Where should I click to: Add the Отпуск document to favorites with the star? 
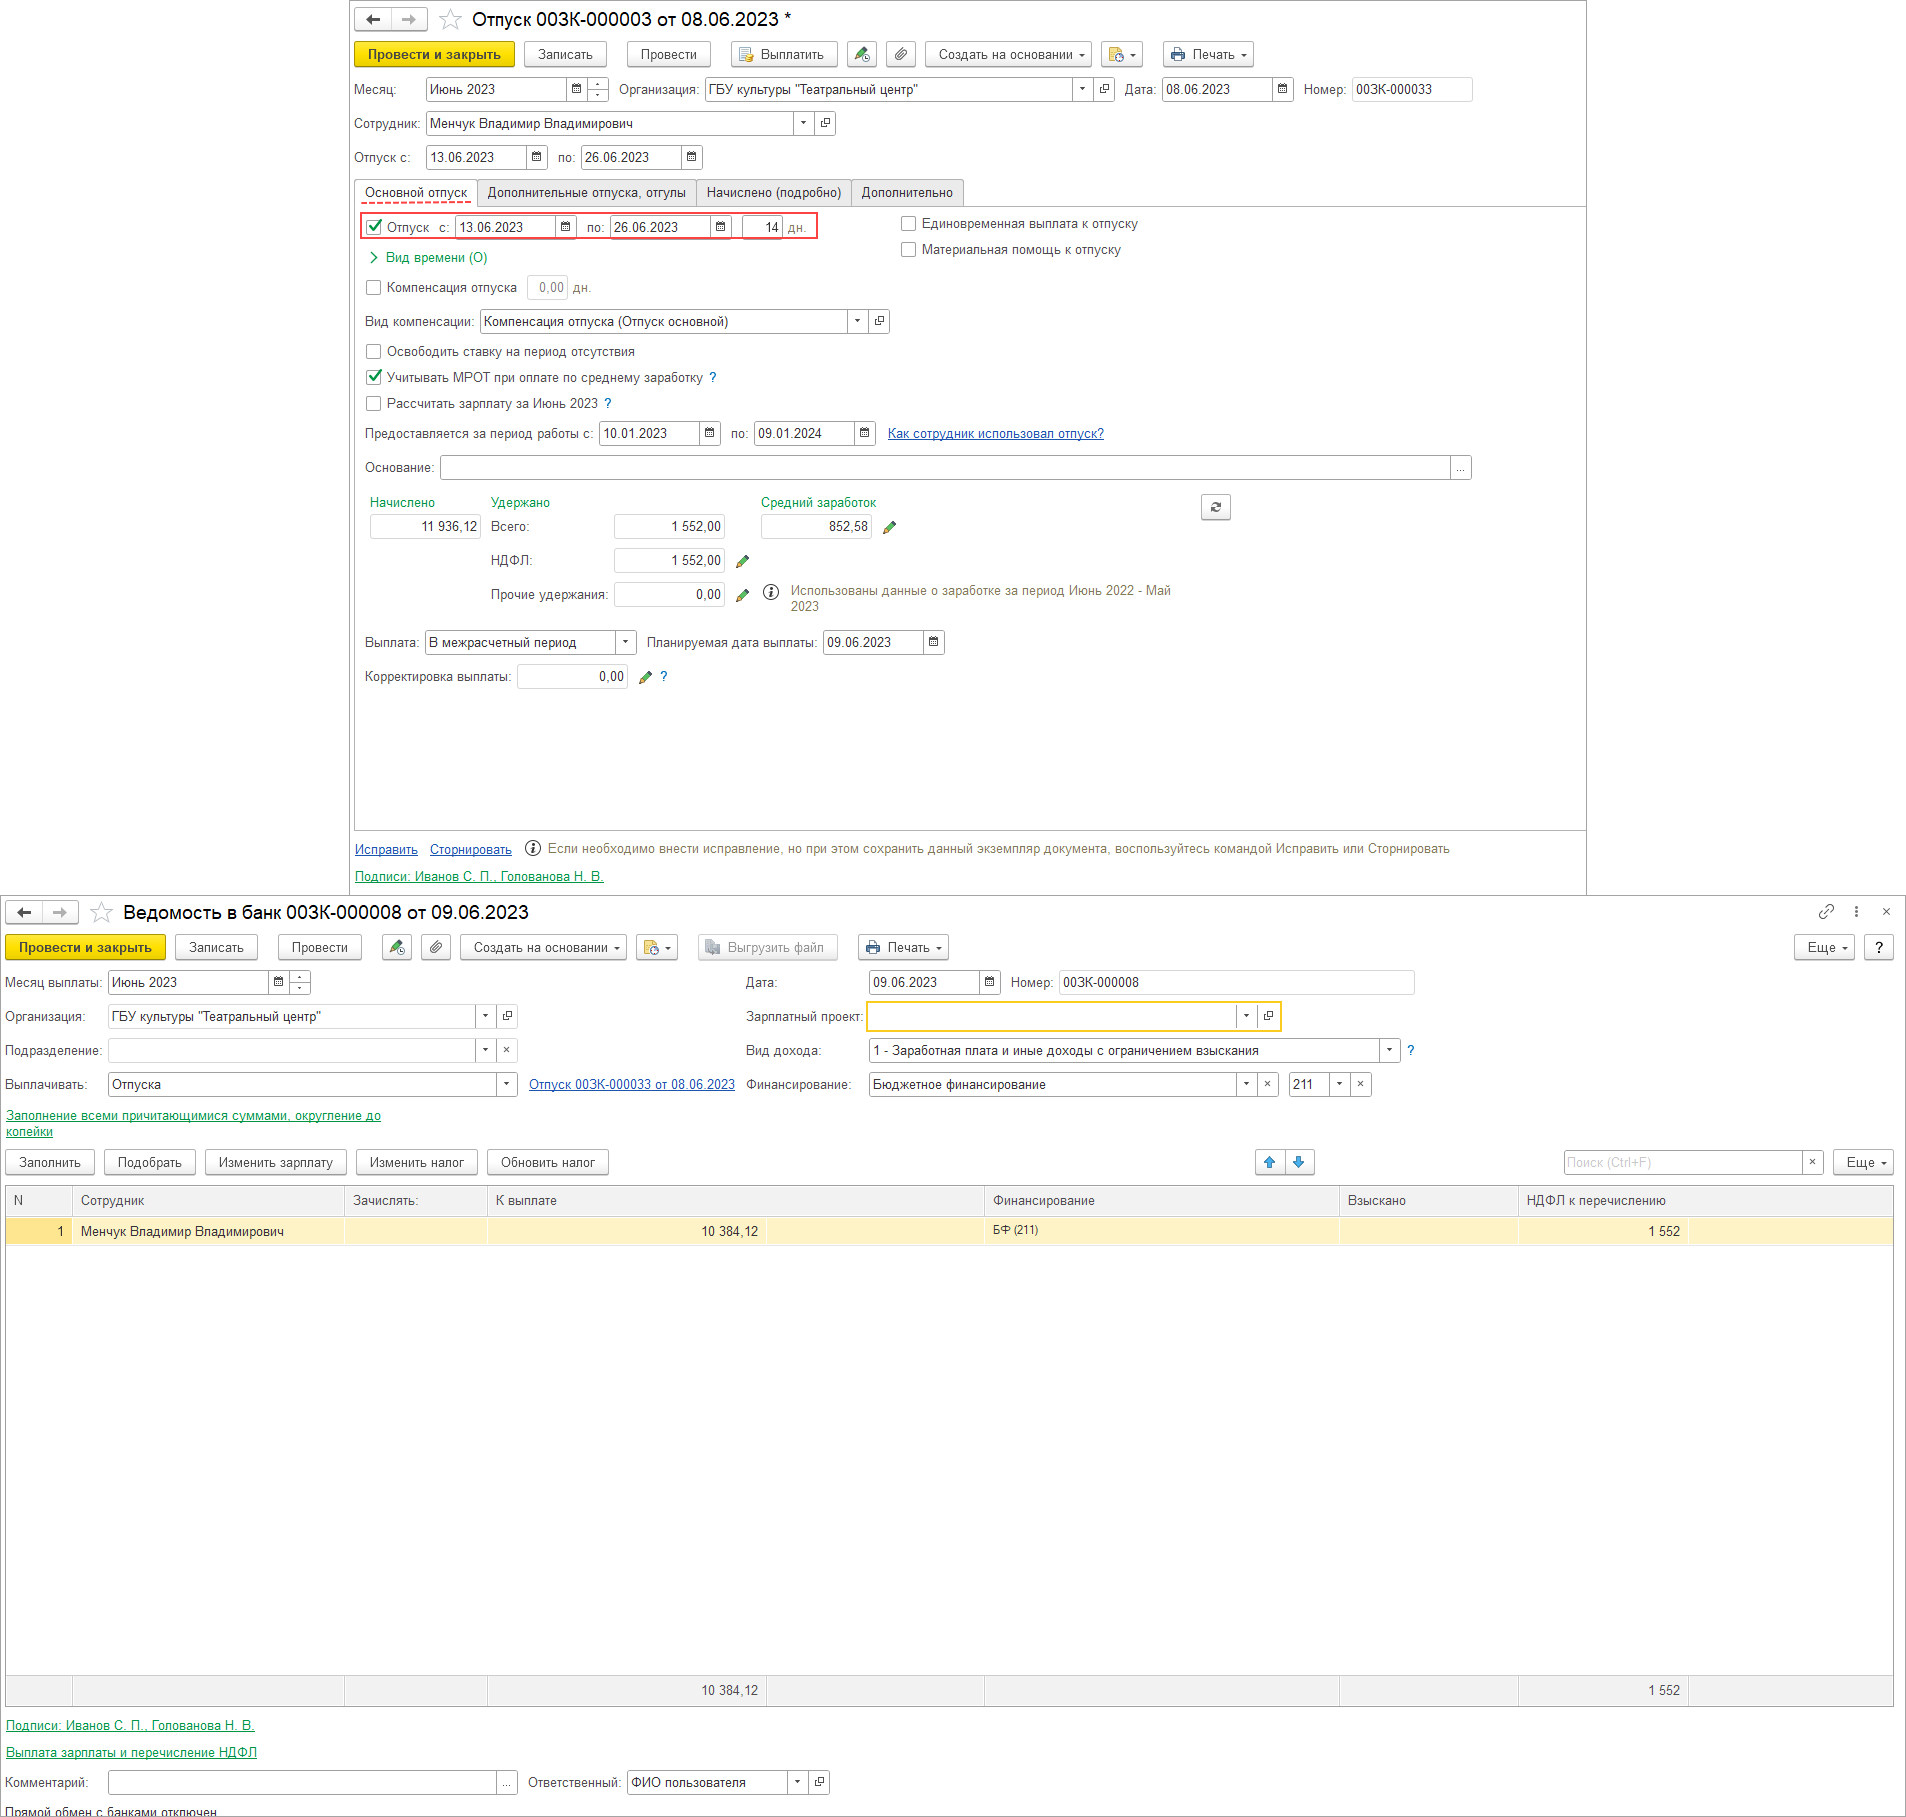(x=451, y=19)
